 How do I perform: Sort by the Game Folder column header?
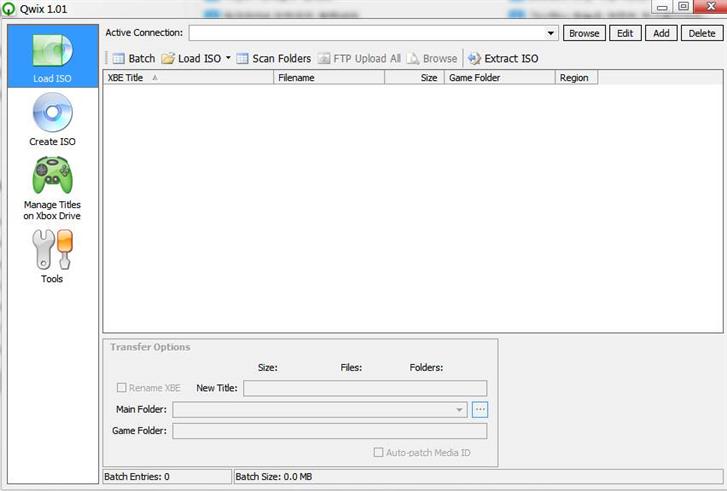tap(500, 77)
